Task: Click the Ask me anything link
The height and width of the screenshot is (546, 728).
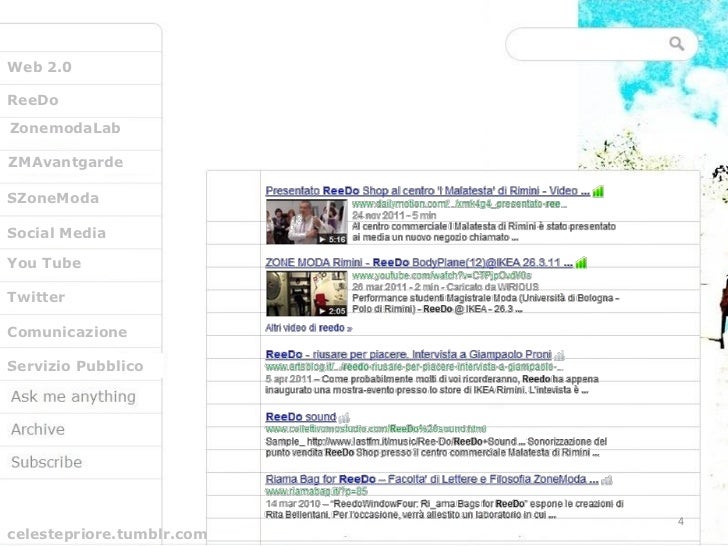Action: [x=73, y=397]
